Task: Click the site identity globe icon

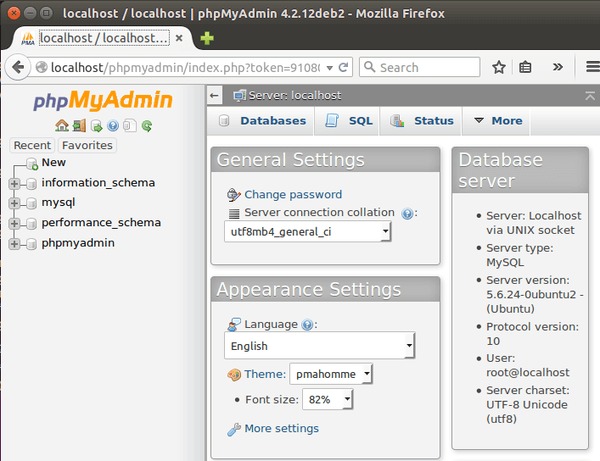Action: pyautogui.click(x=41, y=67)
